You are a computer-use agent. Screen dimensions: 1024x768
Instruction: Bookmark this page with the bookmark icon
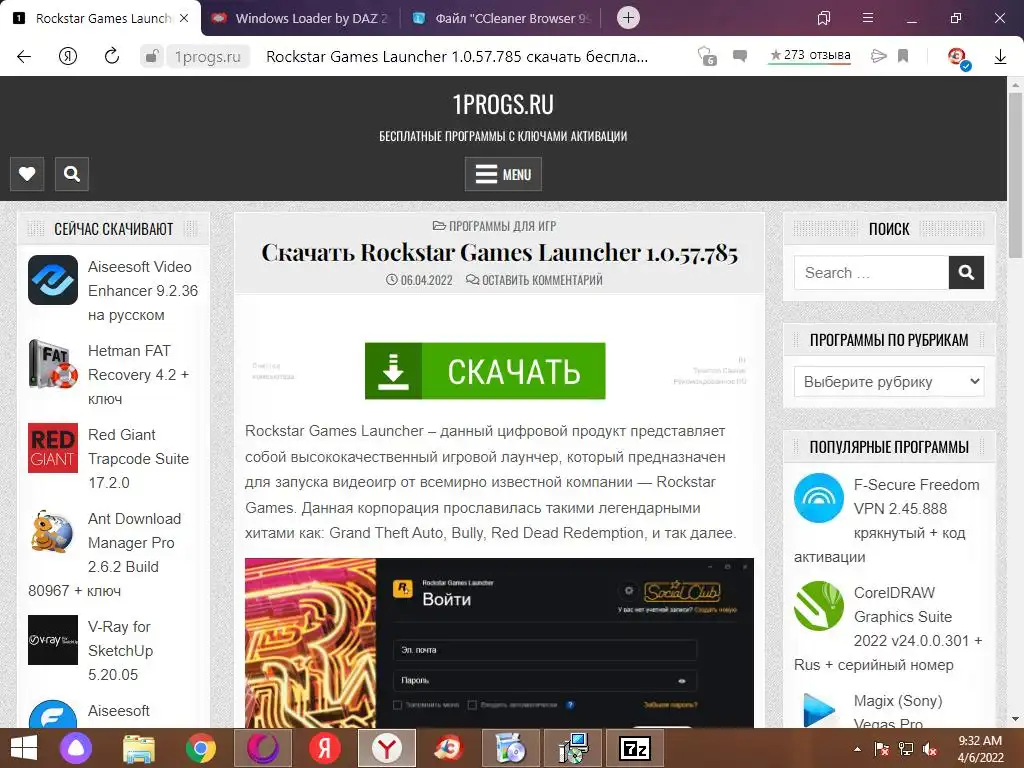(903, 56)
